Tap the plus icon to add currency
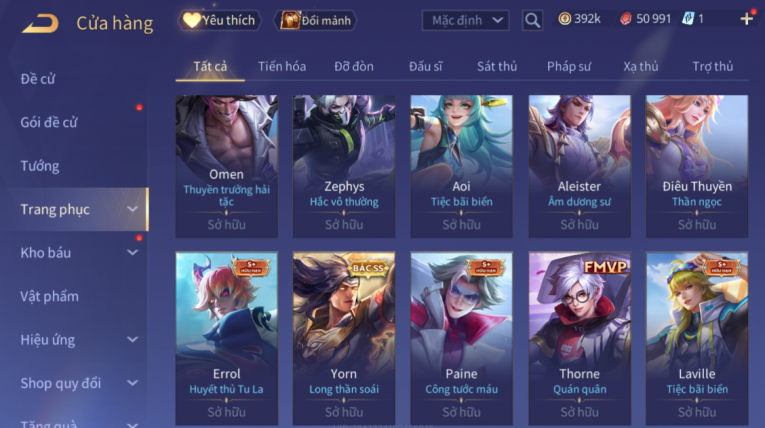Image resolution: width=765 pixels, height=428 pixels. pyautogui.click(x=746, y=19)
